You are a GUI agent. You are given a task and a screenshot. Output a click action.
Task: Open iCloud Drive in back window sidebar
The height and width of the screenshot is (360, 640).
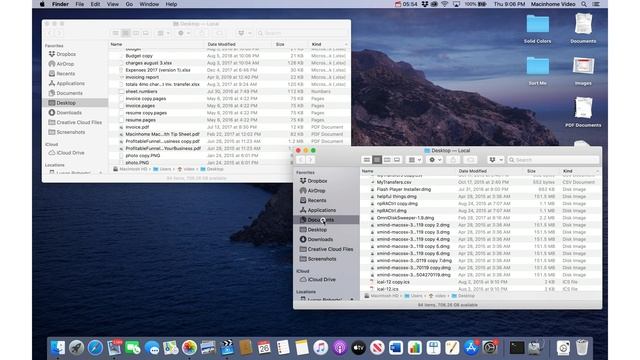point(70,153)
